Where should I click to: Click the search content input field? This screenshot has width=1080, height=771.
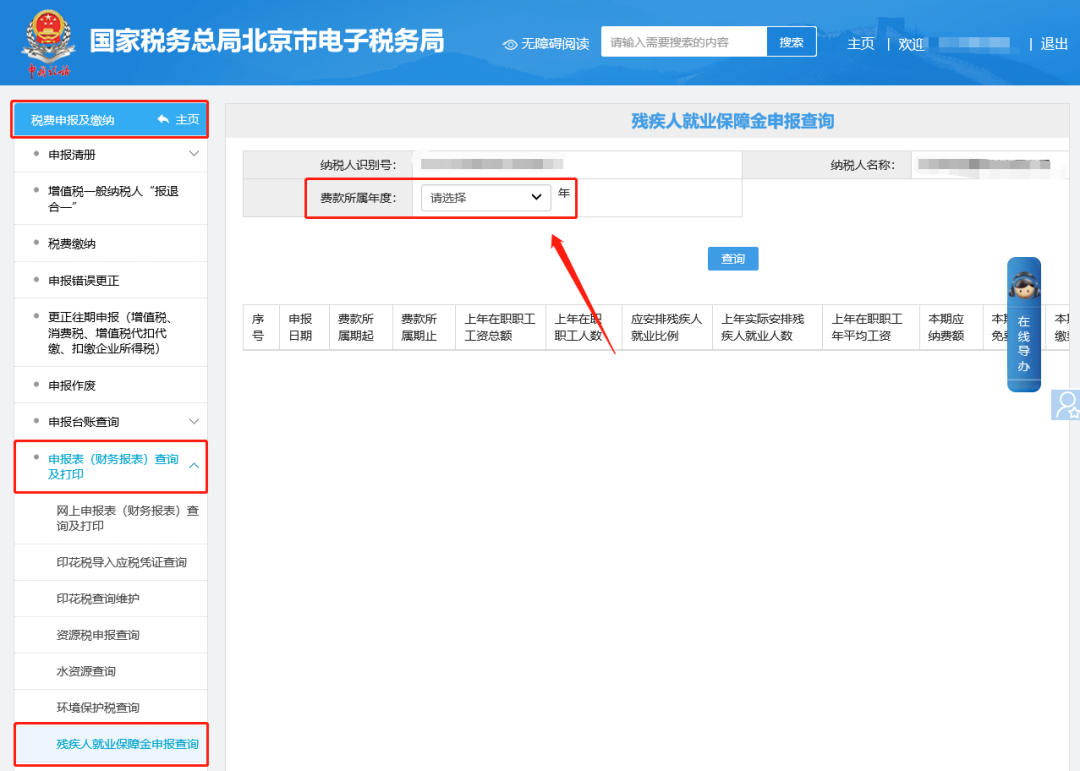pos(684,42)
